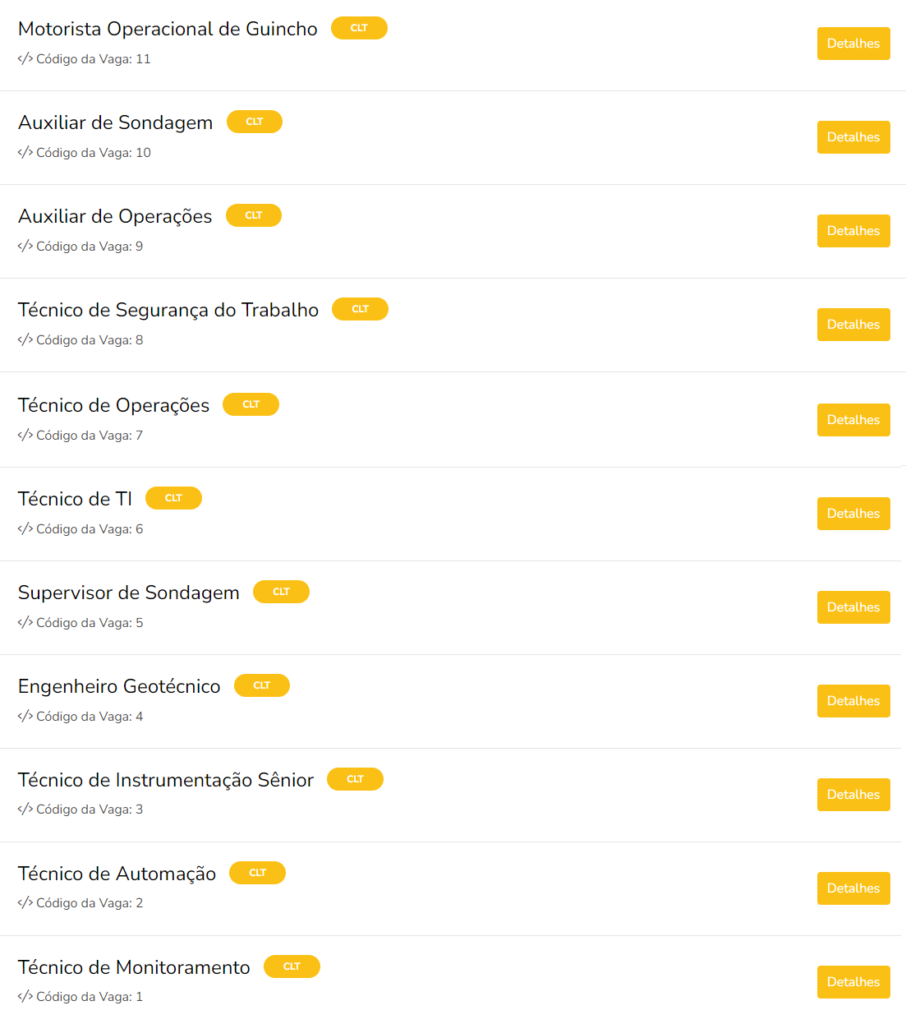Click CLT badge next to Engenheiro Geotécnico
Screen dimensions: 906x1024
[x=261, y=685]
